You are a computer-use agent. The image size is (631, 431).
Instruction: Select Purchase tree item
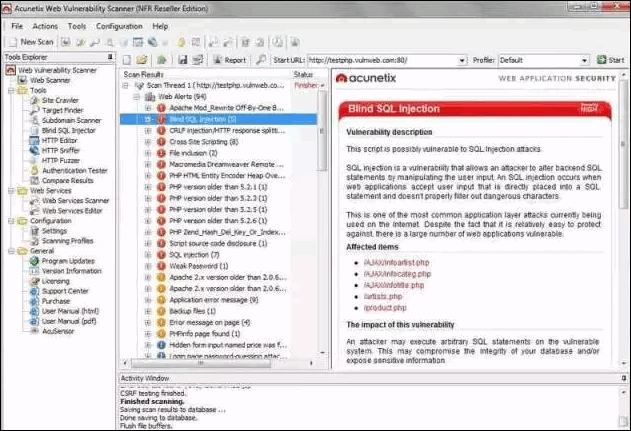tap(56, 301)
